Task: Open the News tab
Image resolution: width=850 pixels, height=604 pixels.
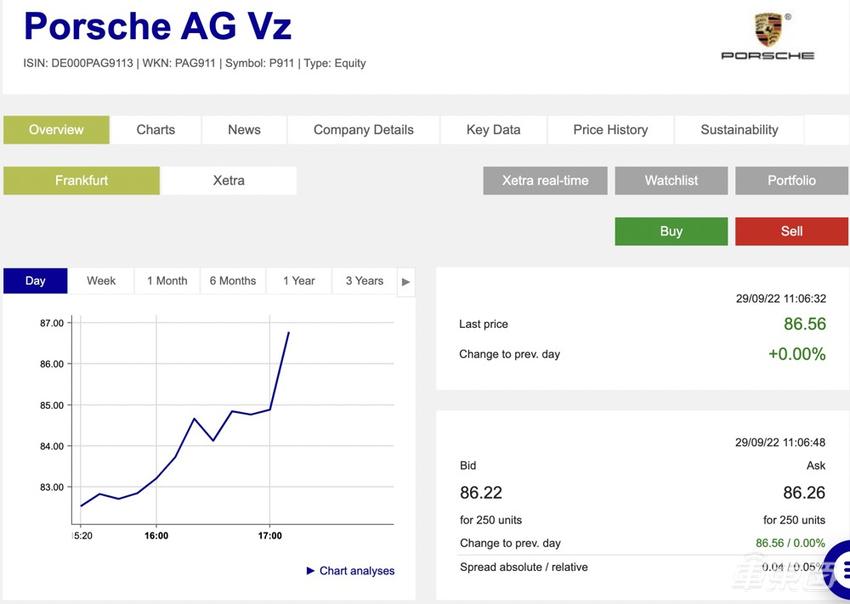Action: tap(244, 130)
